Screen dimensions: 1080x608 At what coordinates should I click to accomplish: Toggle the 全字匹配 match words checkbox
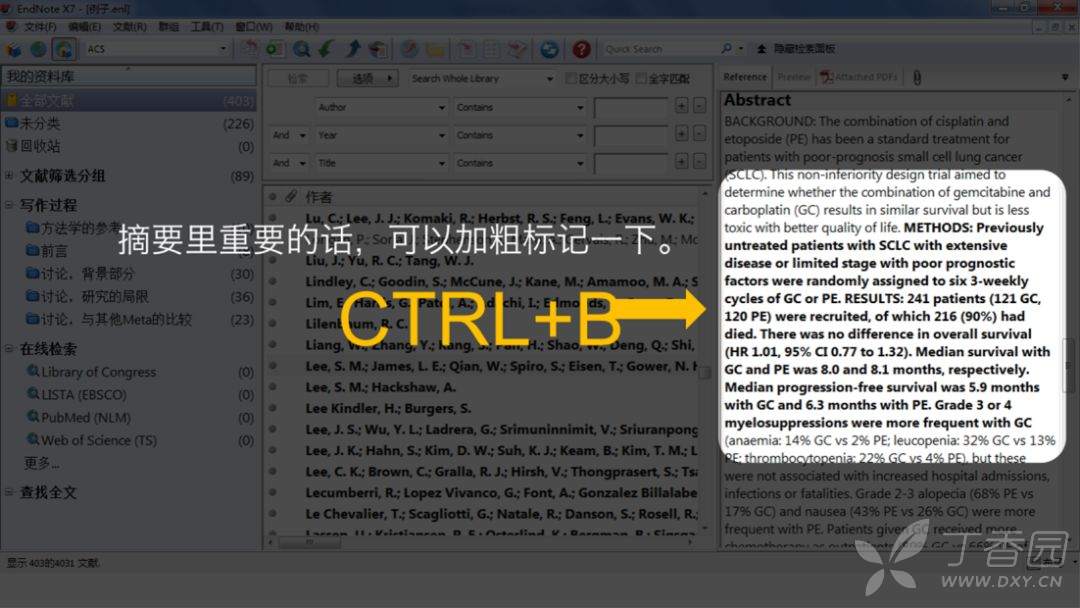(641, 78)
